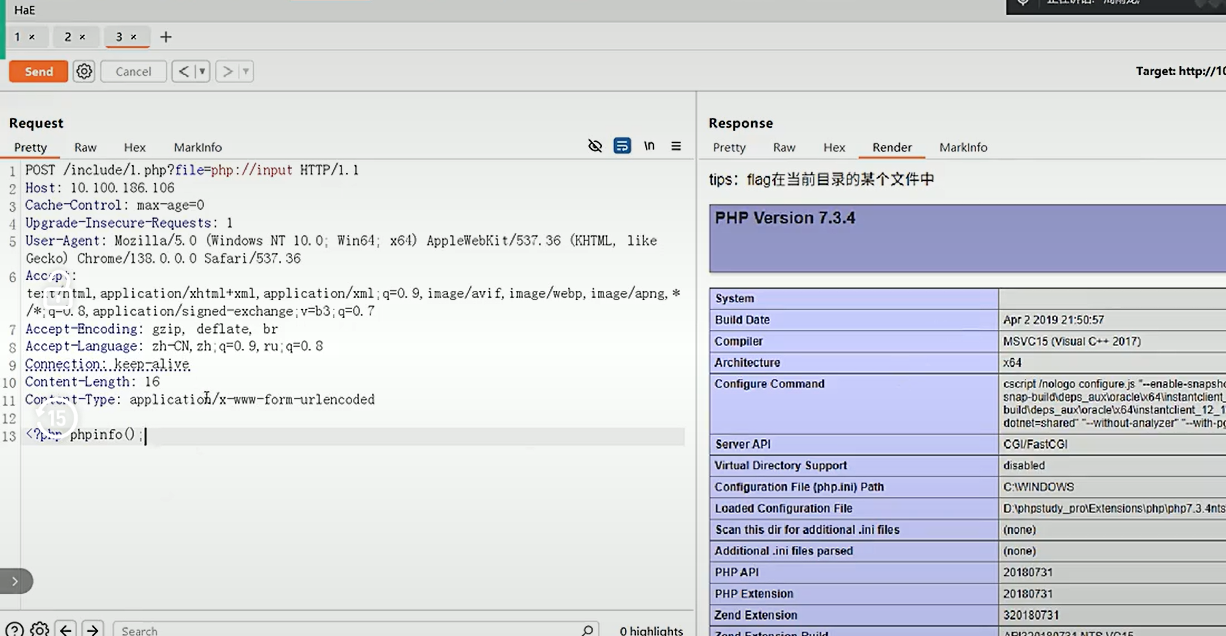Click Zend Extension value 320180731
The image size is (1226, 636).
pyautogui.click(x=1031, y=615)
